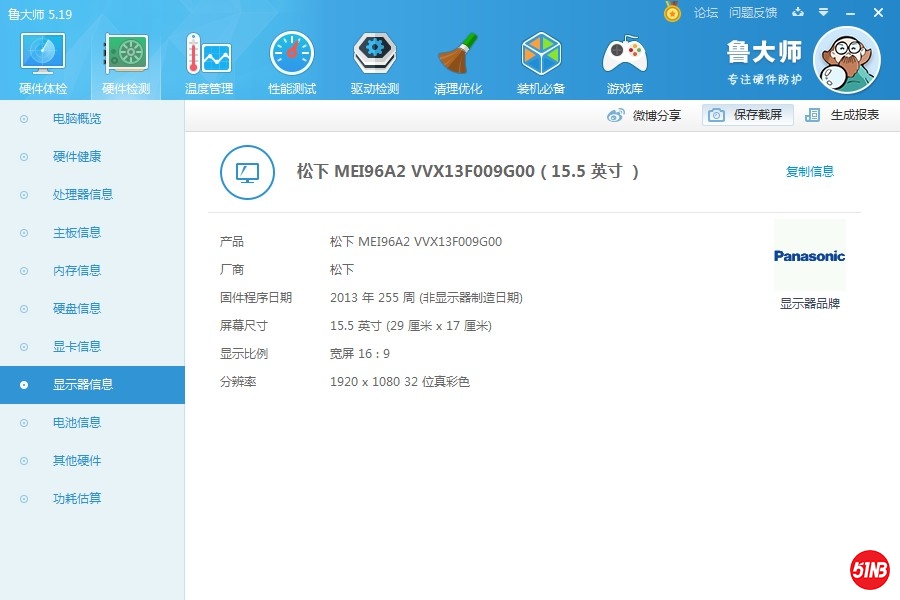Select 硬盘信息 radio item in sidebar
Image resolution: width=900 pixels, height=600 pixels.
[77, 309]
